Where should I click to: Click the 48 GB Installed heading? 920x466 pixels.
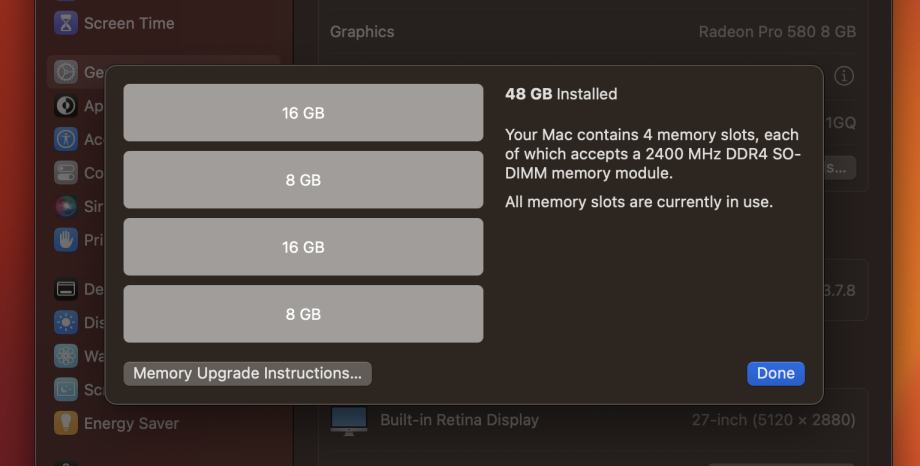tap(561, 94)
